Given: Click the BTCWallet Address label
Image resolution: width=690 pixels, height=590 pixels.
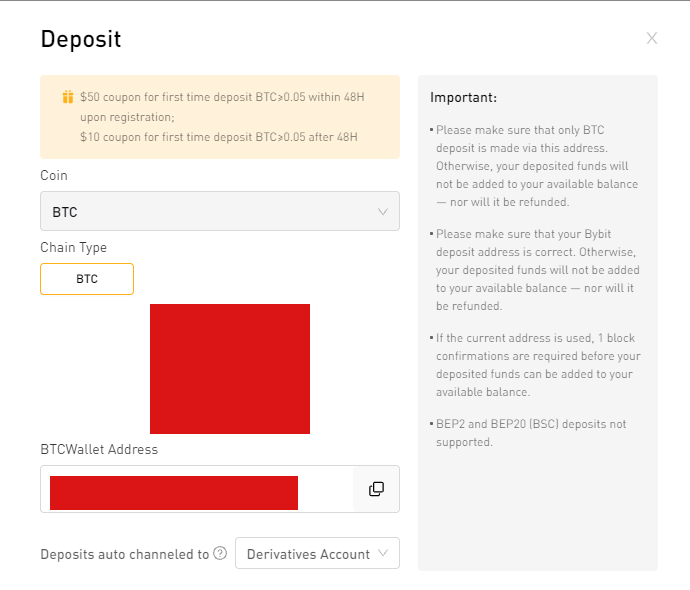Looking at the screenshot, I should click(99, 449).
